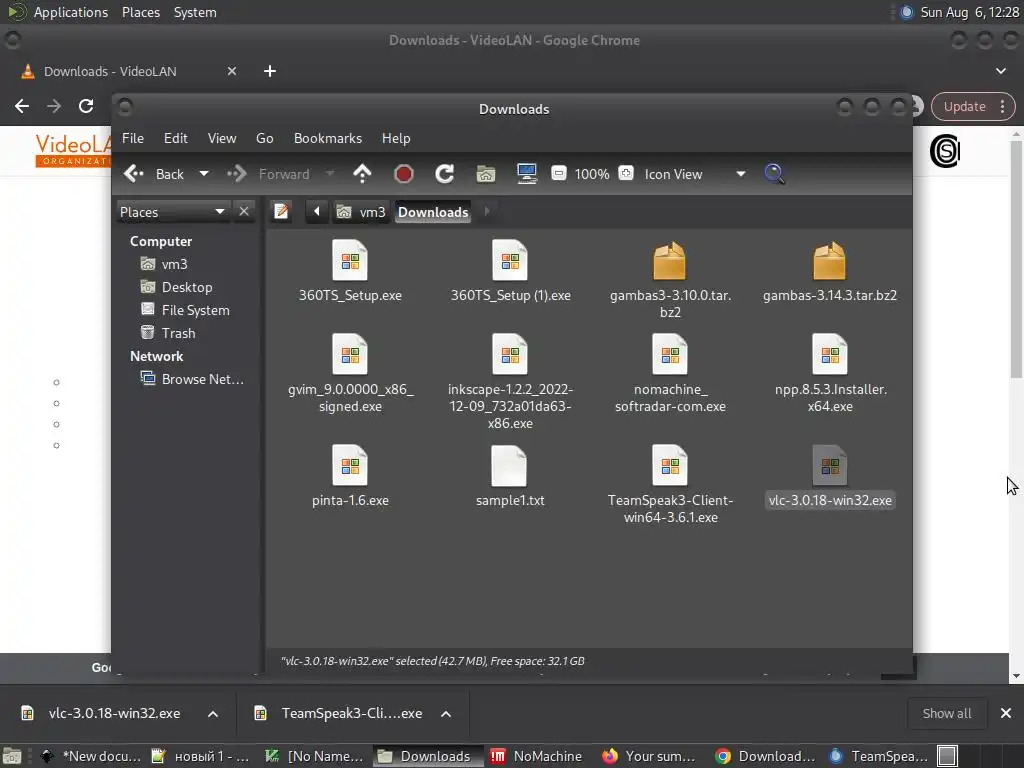Screen dimensions: 1024x768
Task: Click the Search magnifier icon
Action: pyautogui.click(x=775, y=174)
